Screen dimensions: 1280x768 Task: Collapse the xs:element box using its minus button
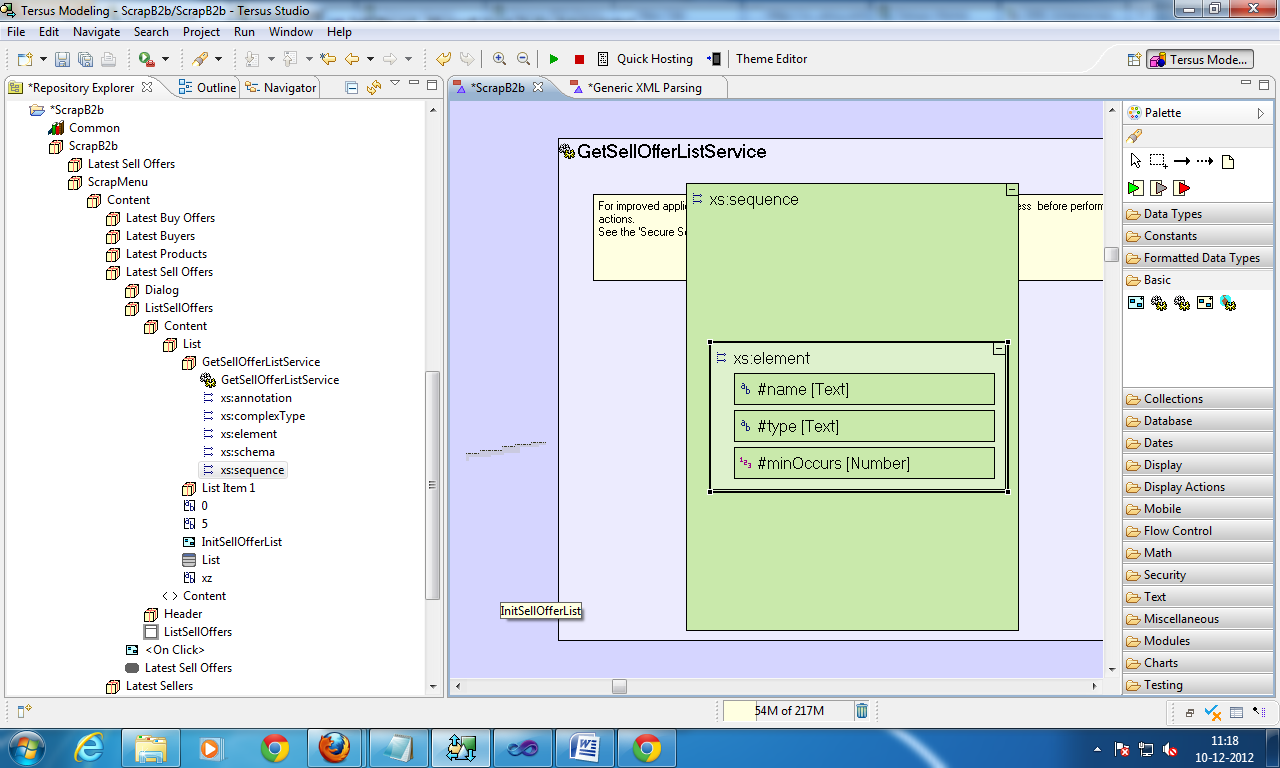pos(998,349)
